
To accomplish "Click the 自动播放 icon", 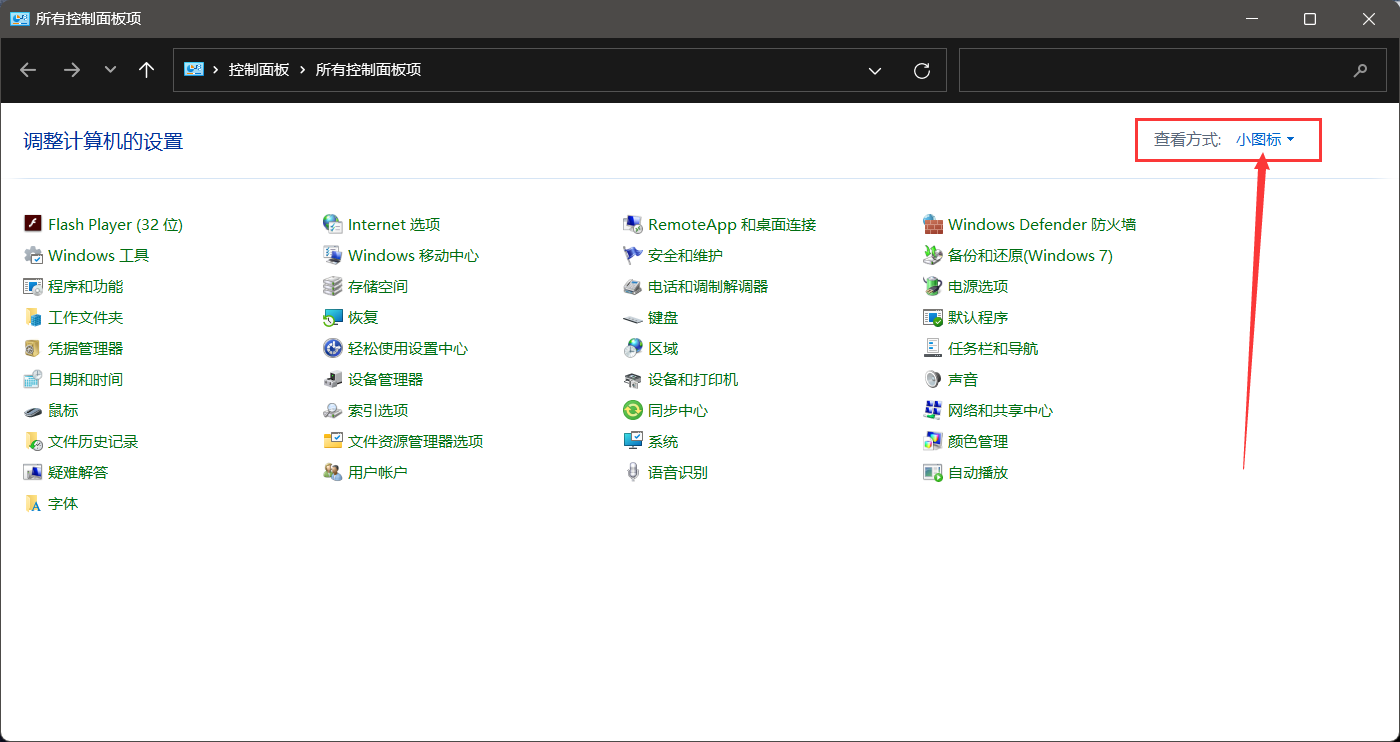I will pyautogui.click(x=933, y=472).
